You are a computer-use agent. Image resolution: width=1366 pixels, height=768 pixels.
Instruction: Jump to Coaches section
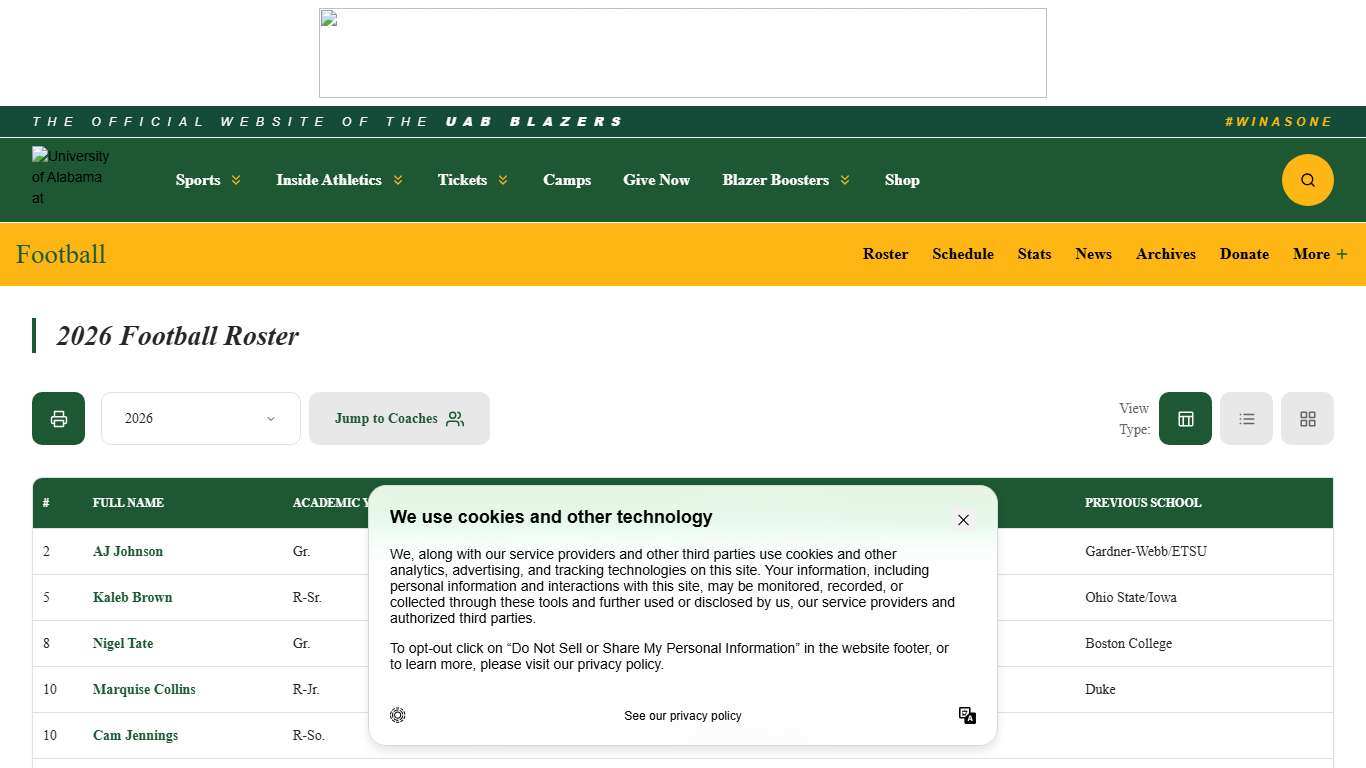point(399,418)
